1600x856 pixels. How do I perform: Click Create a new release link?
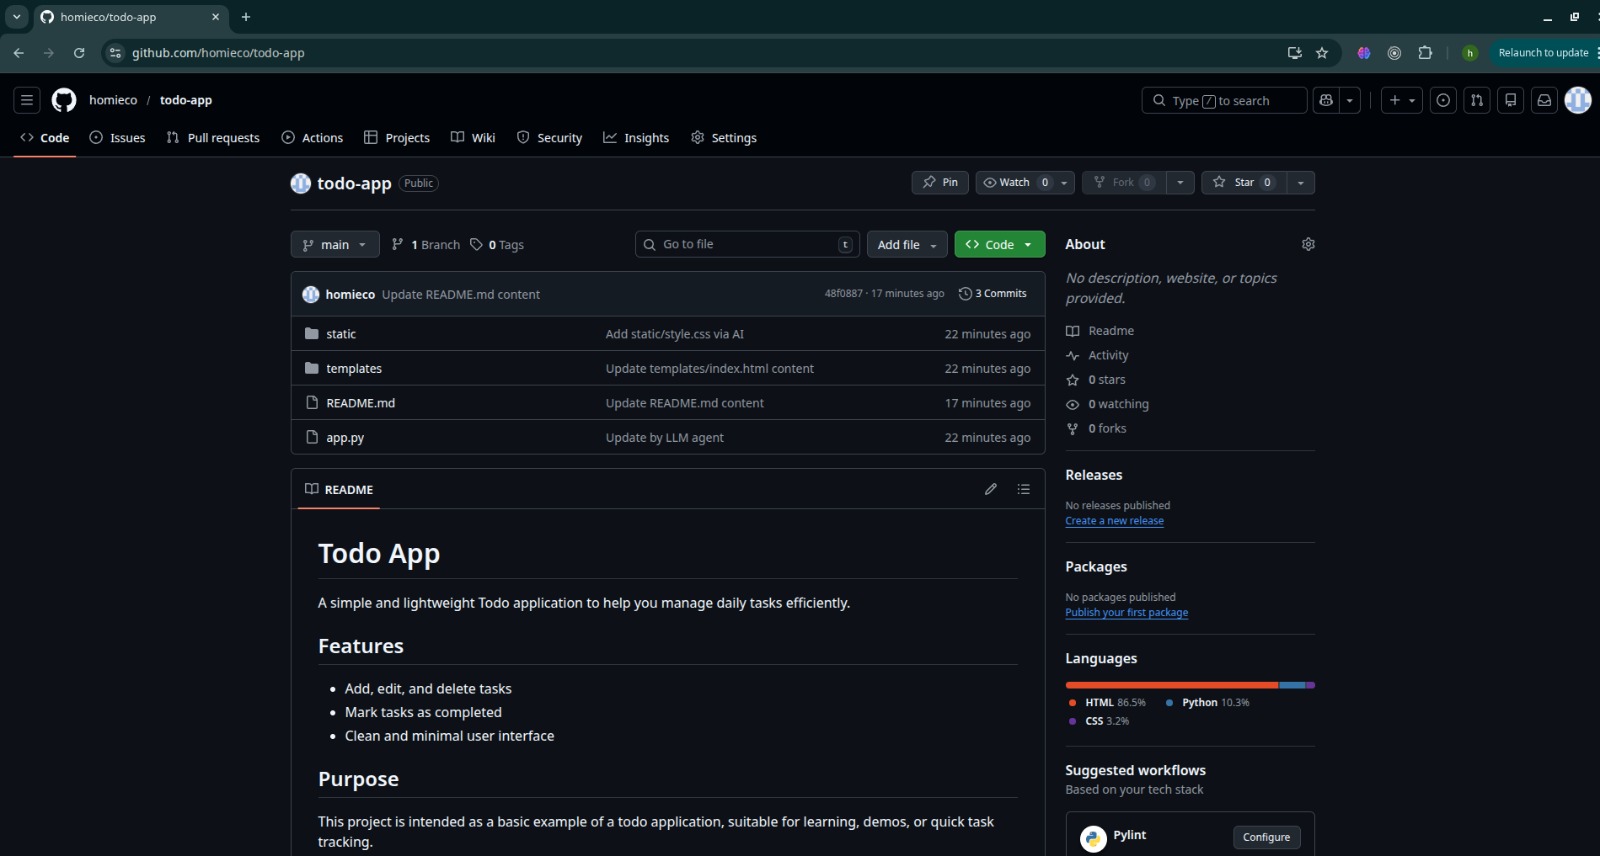[x=1114, y=521]
